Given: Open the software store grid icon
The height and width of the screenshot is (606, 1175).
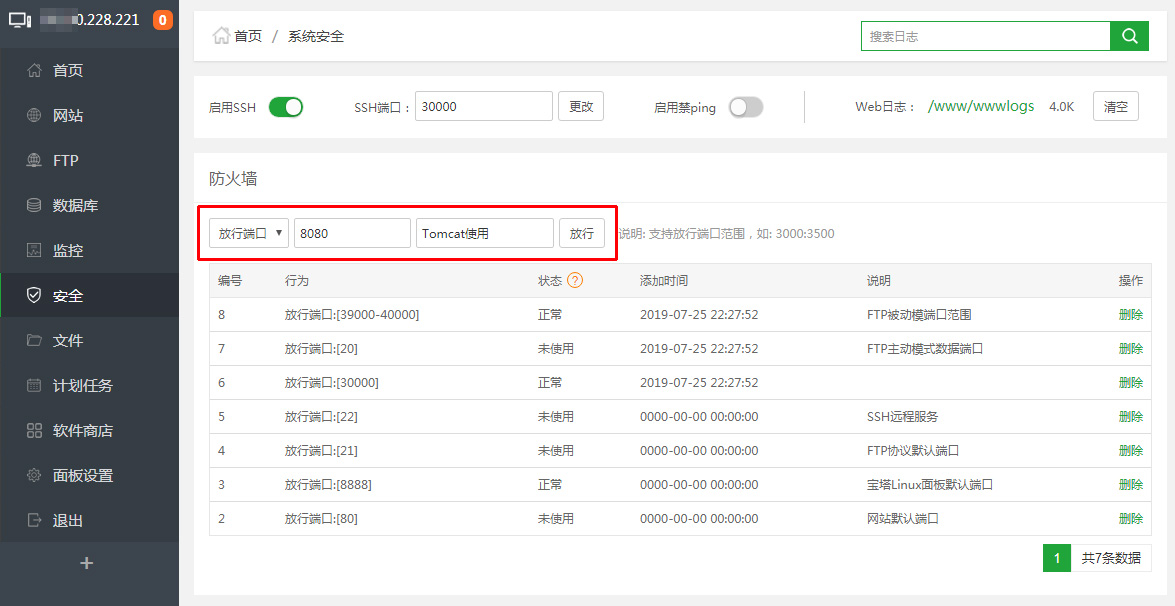Looking at the screenshot, I should click(34, 431).
